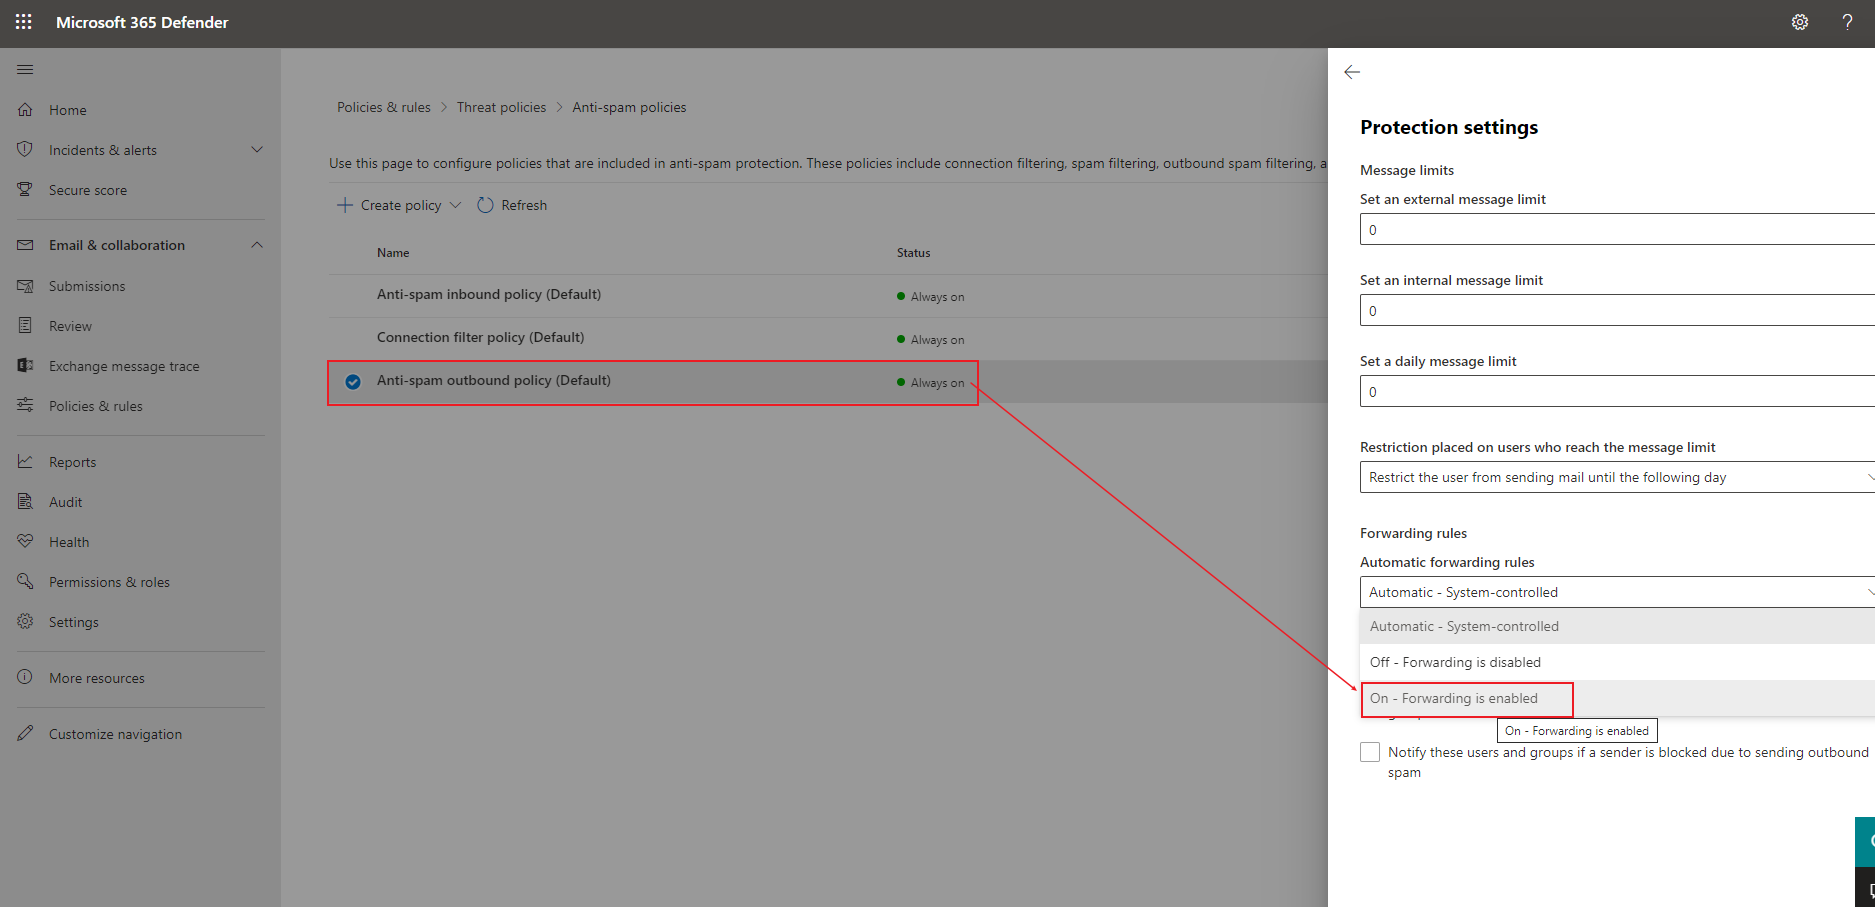The width and height of the screenshot is (1875, 907).
Task: Click the Policies & rules sliders icon
Action: [25, 406]
